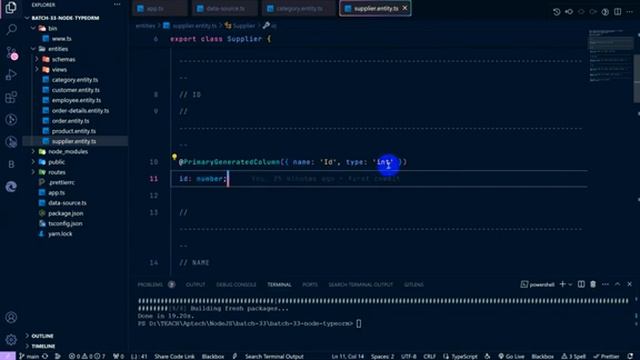The height and width of the screenshot is (360, 640).
Task: Collapse the bin folder
Action: click(x=33, y=28)
